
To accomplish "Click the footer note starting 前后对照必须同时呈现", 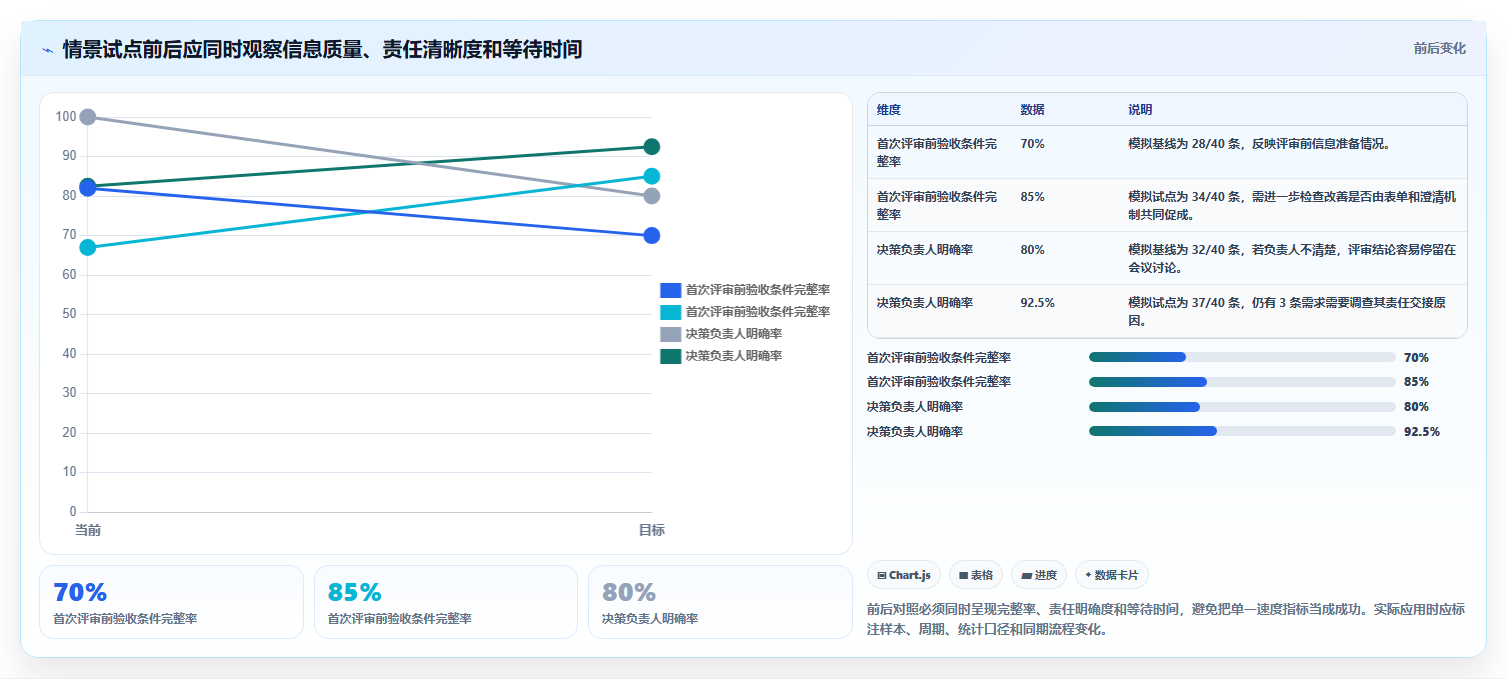I will (x=1166, y=620).
